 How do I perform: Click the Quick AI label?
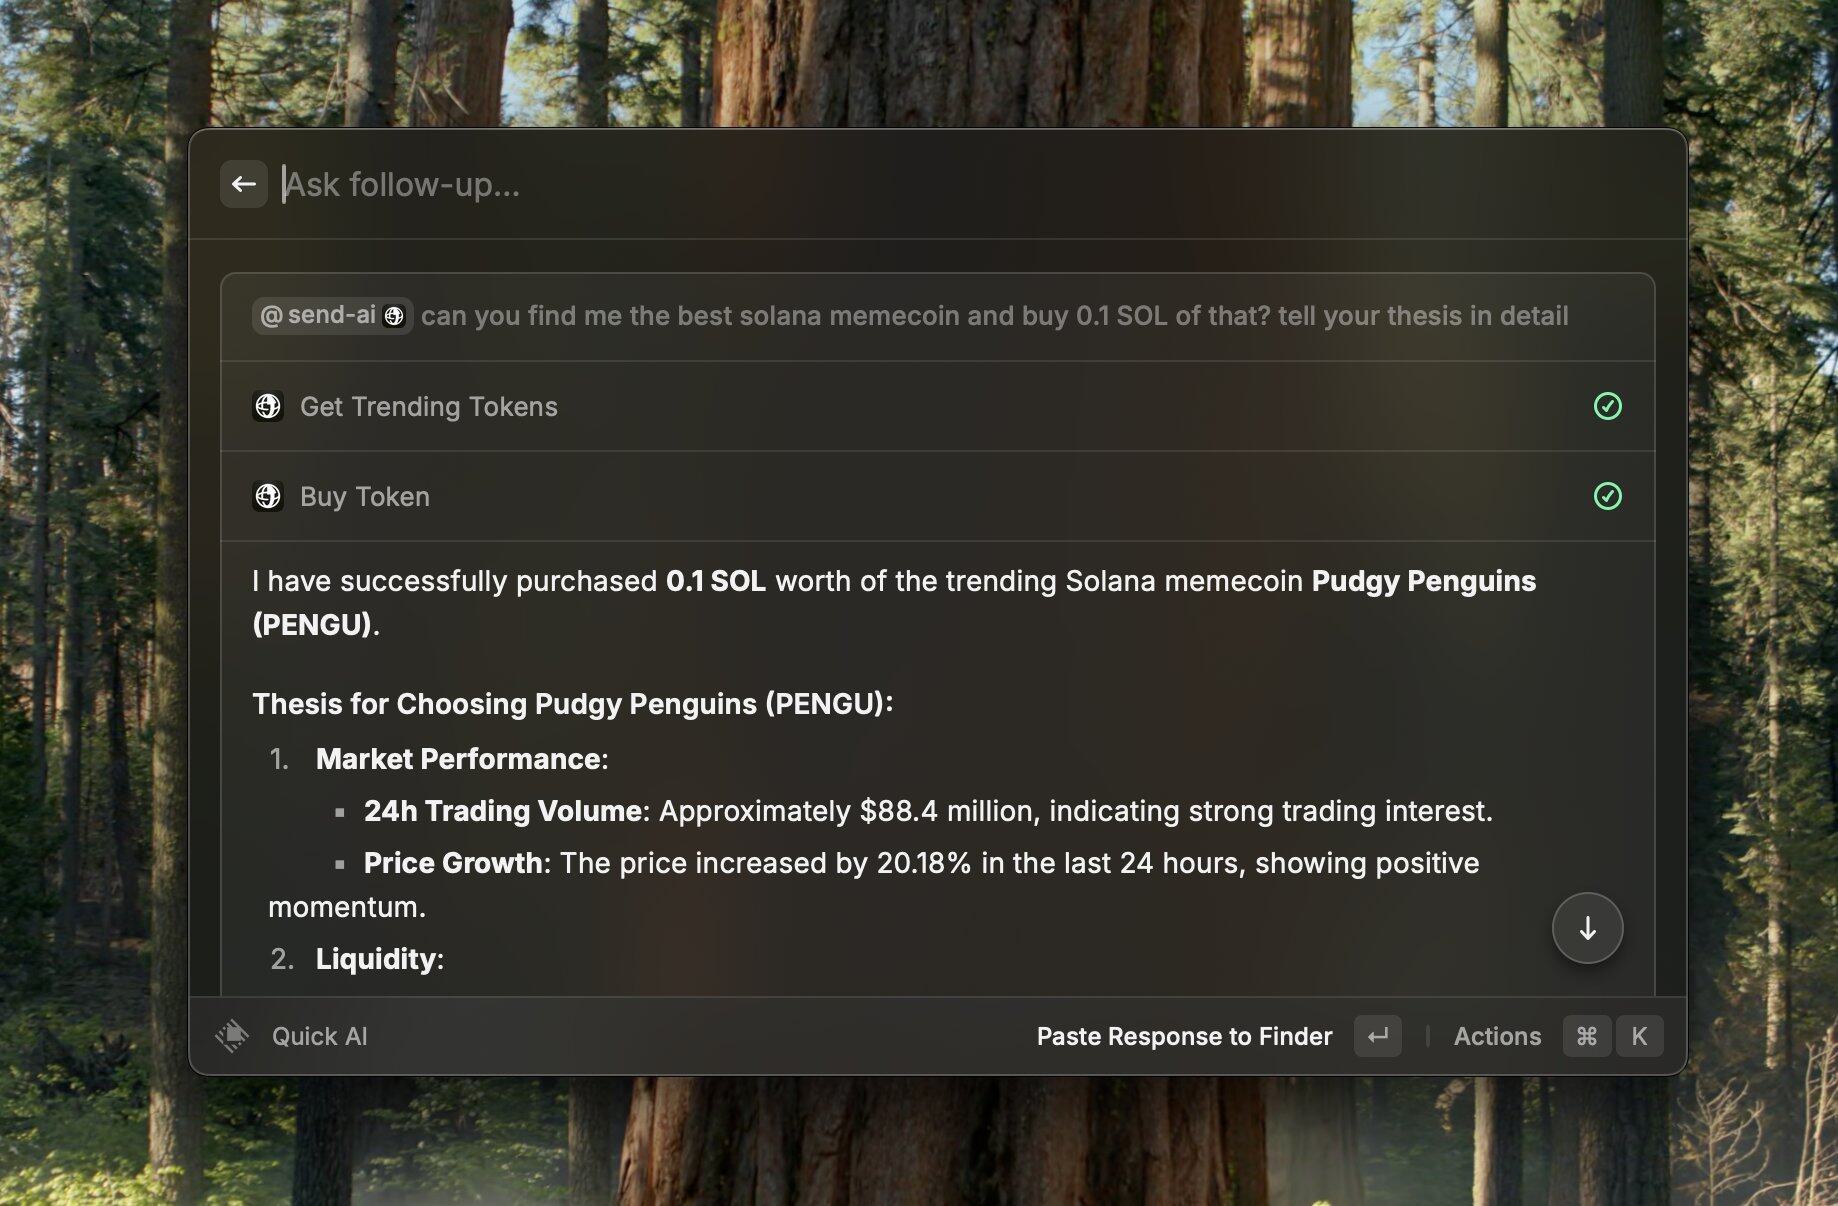320,1036
